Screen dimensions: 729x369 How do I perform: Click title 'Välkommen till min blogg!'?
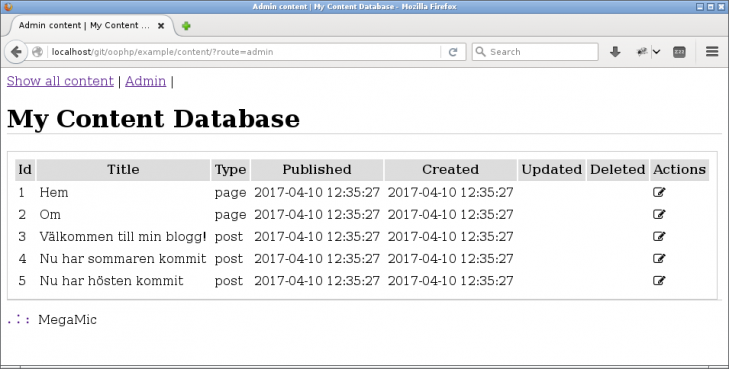(123, 237)
